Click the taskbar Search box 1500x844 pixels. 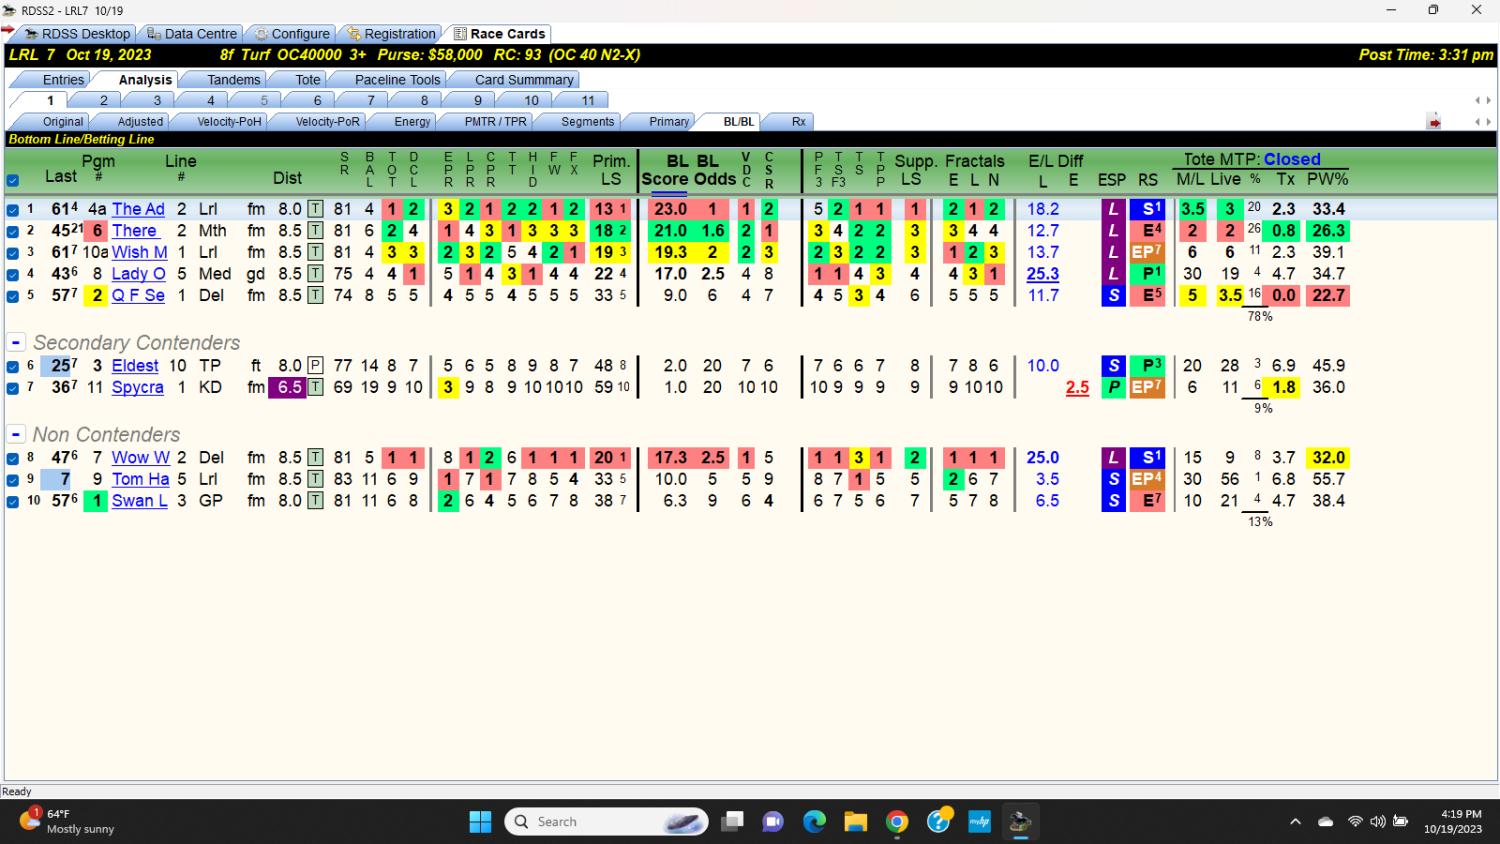coord(607,822)
